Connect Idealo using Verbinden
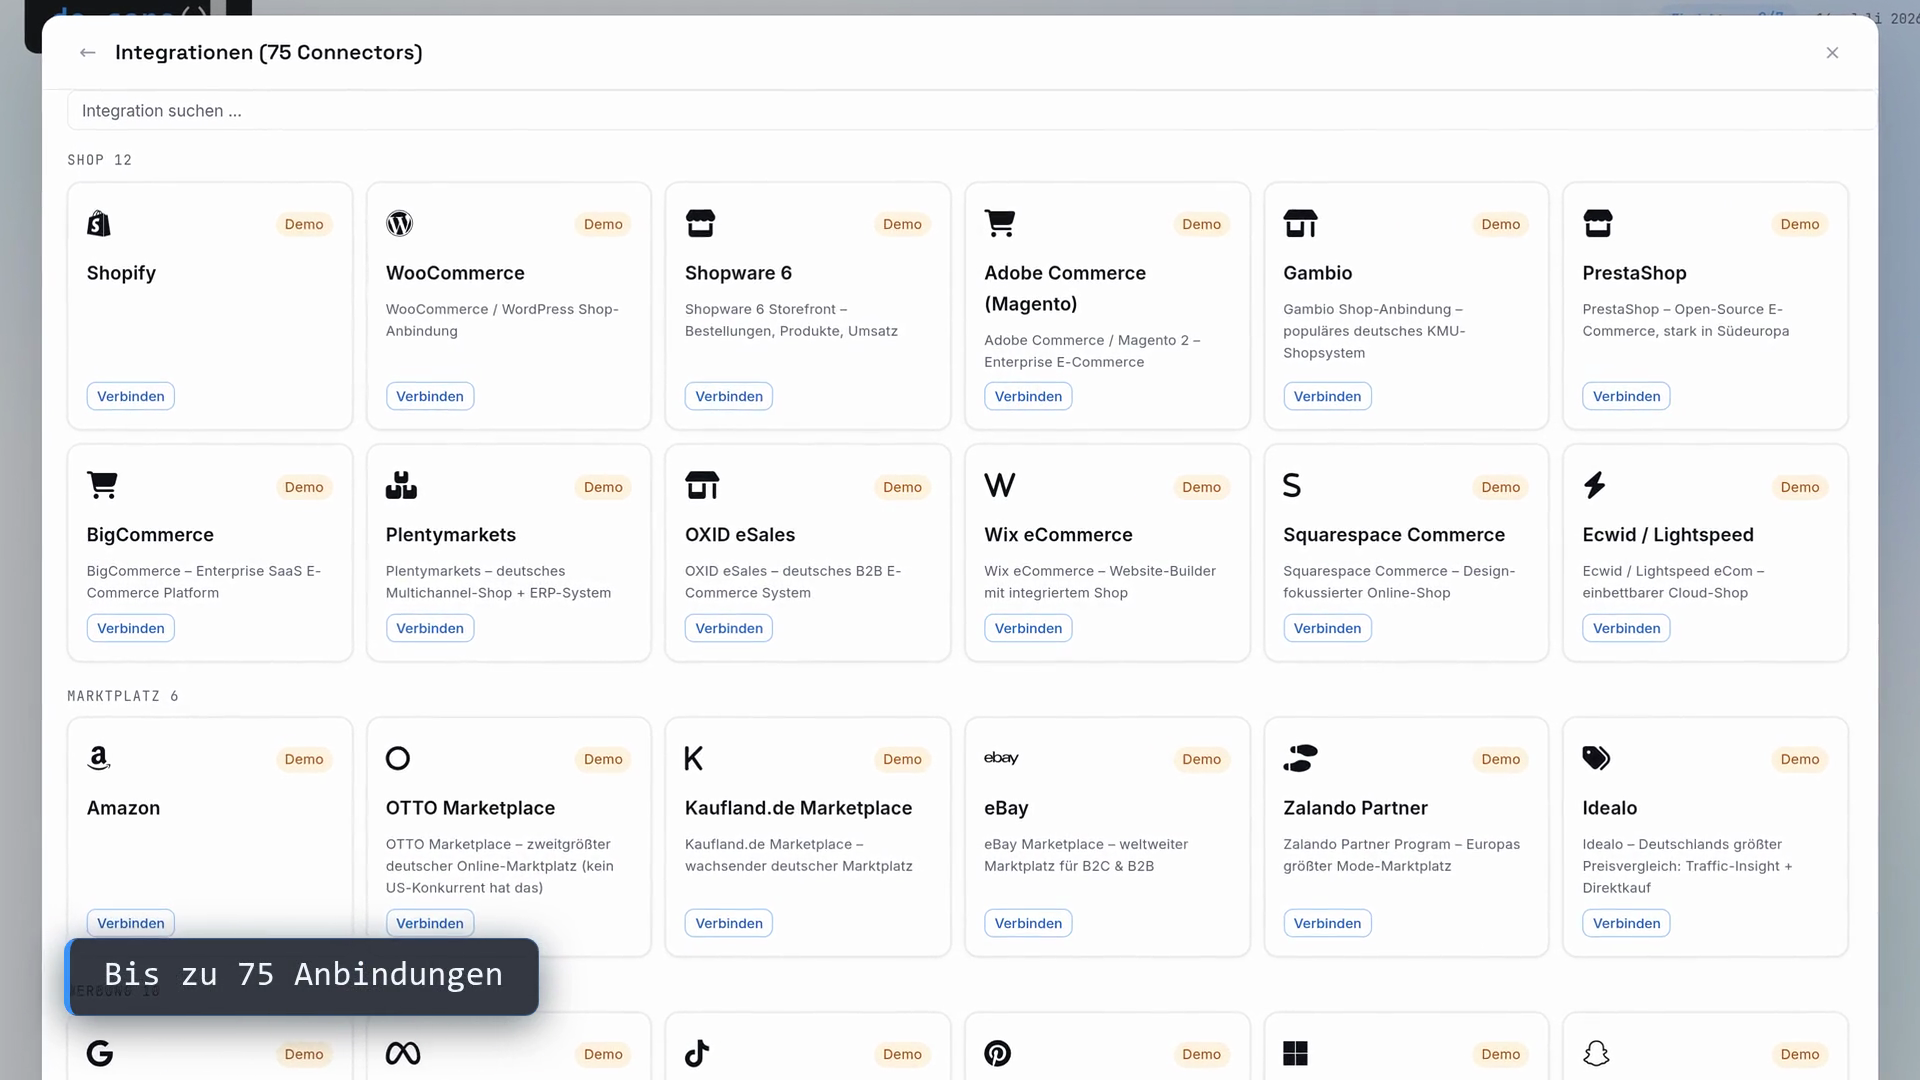This screenshot has height=1080, width=1920. pyautogui.click(x=1626, y=923)
